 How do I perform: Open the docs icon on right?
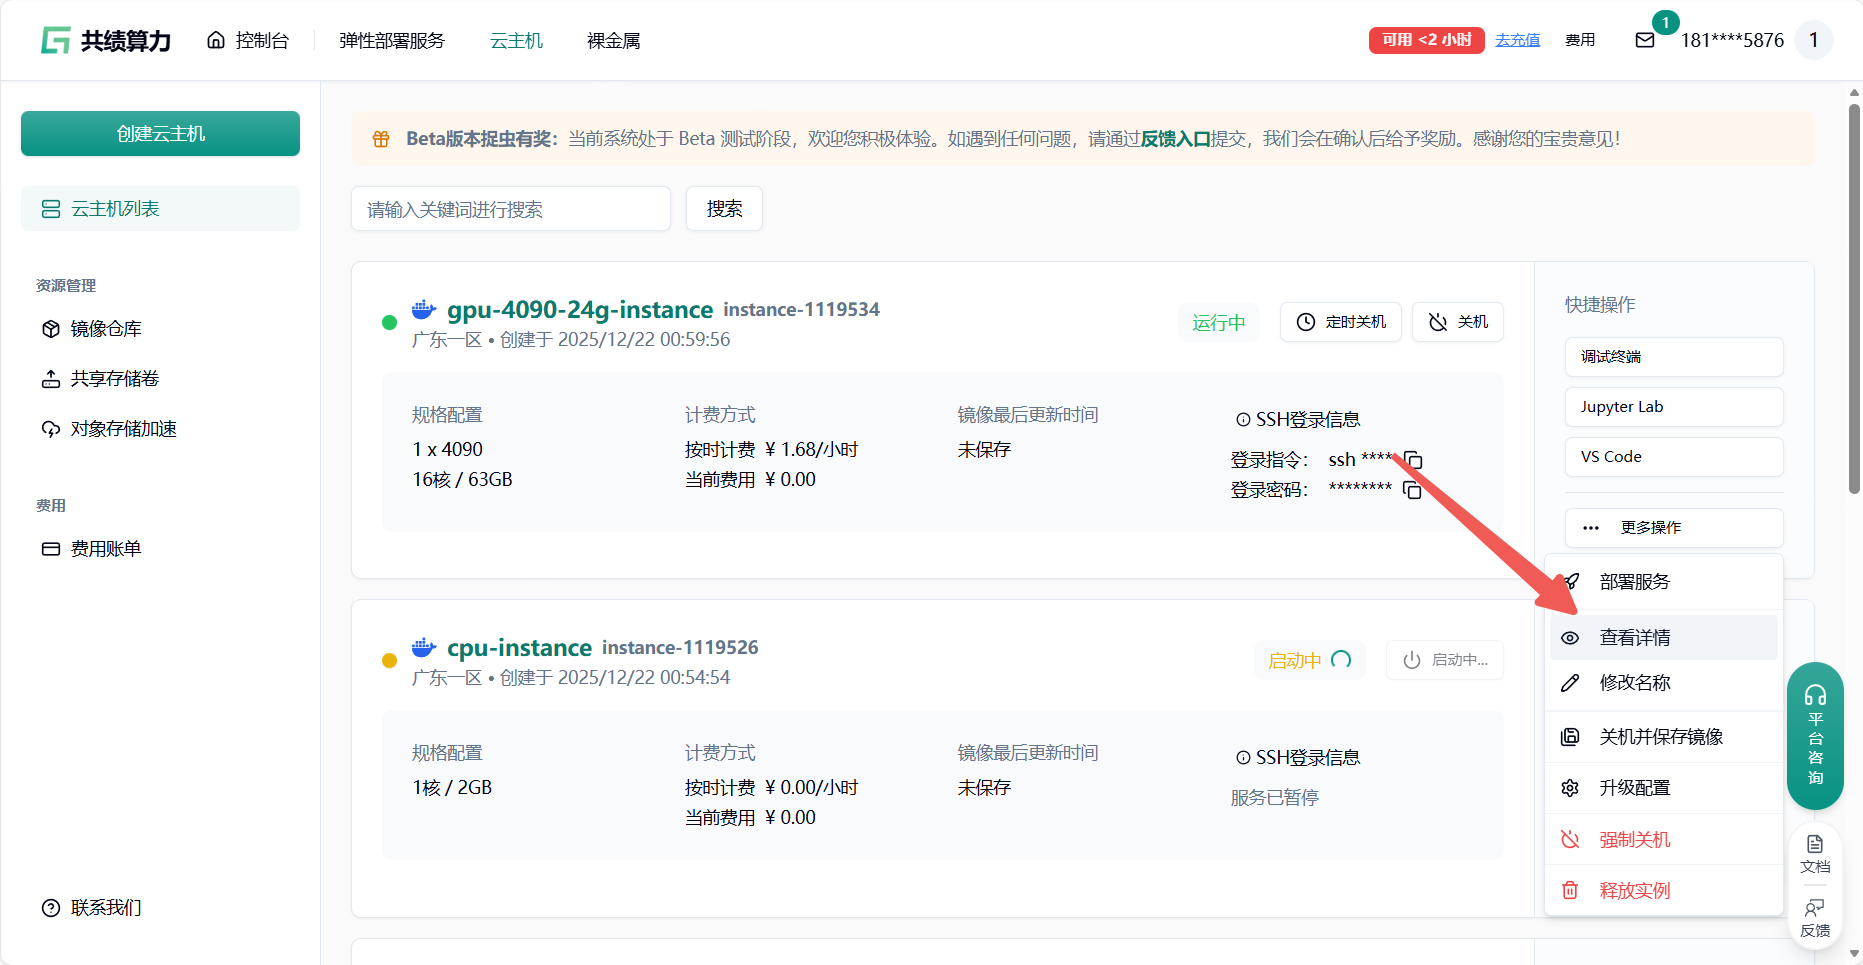coord(1814,853)
